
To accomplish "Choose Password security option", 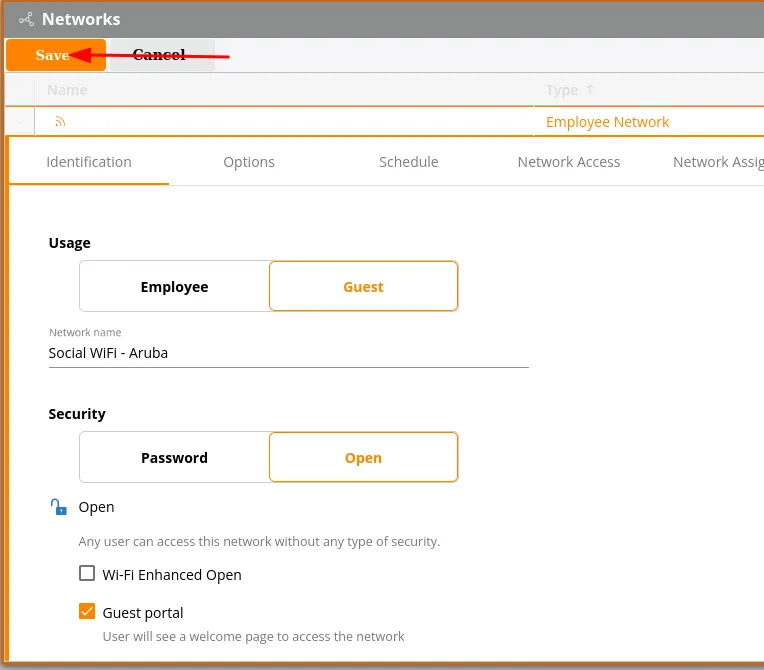I will pyautogui.click(x=174, y=458).
